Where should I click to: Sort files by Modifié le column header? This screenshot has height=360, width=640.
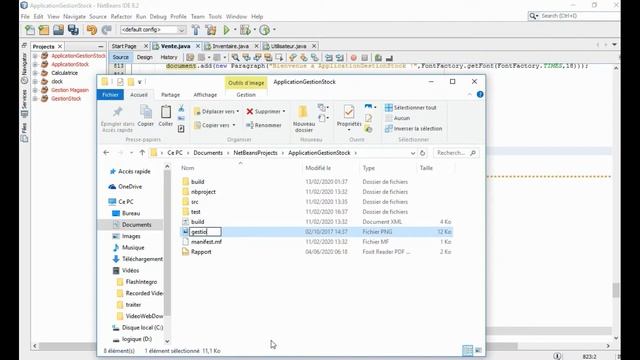318,168
